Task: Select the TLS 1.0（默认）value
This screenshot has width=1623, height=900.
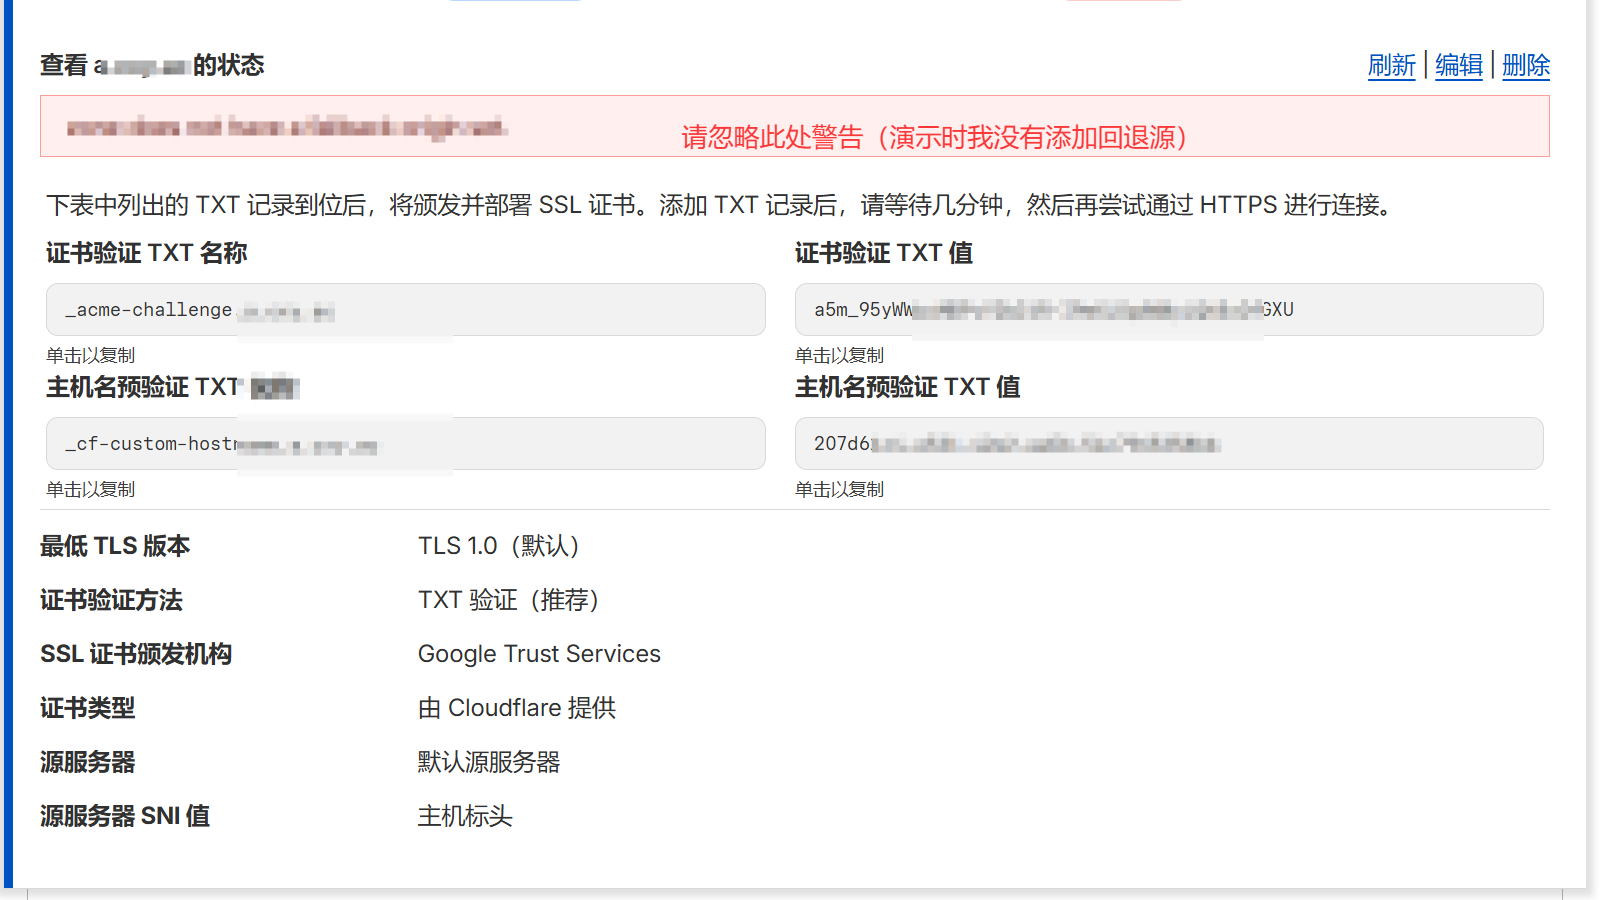Action: (498, 546)
